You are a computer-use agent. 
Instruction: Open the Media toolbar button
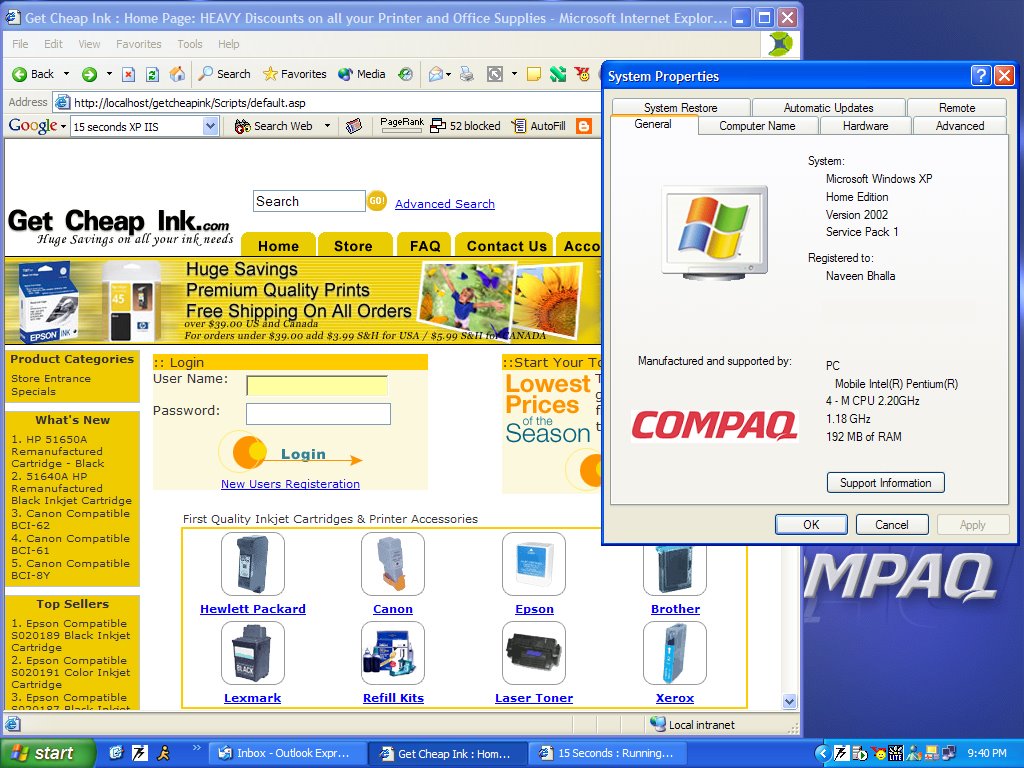click(362, 74)
